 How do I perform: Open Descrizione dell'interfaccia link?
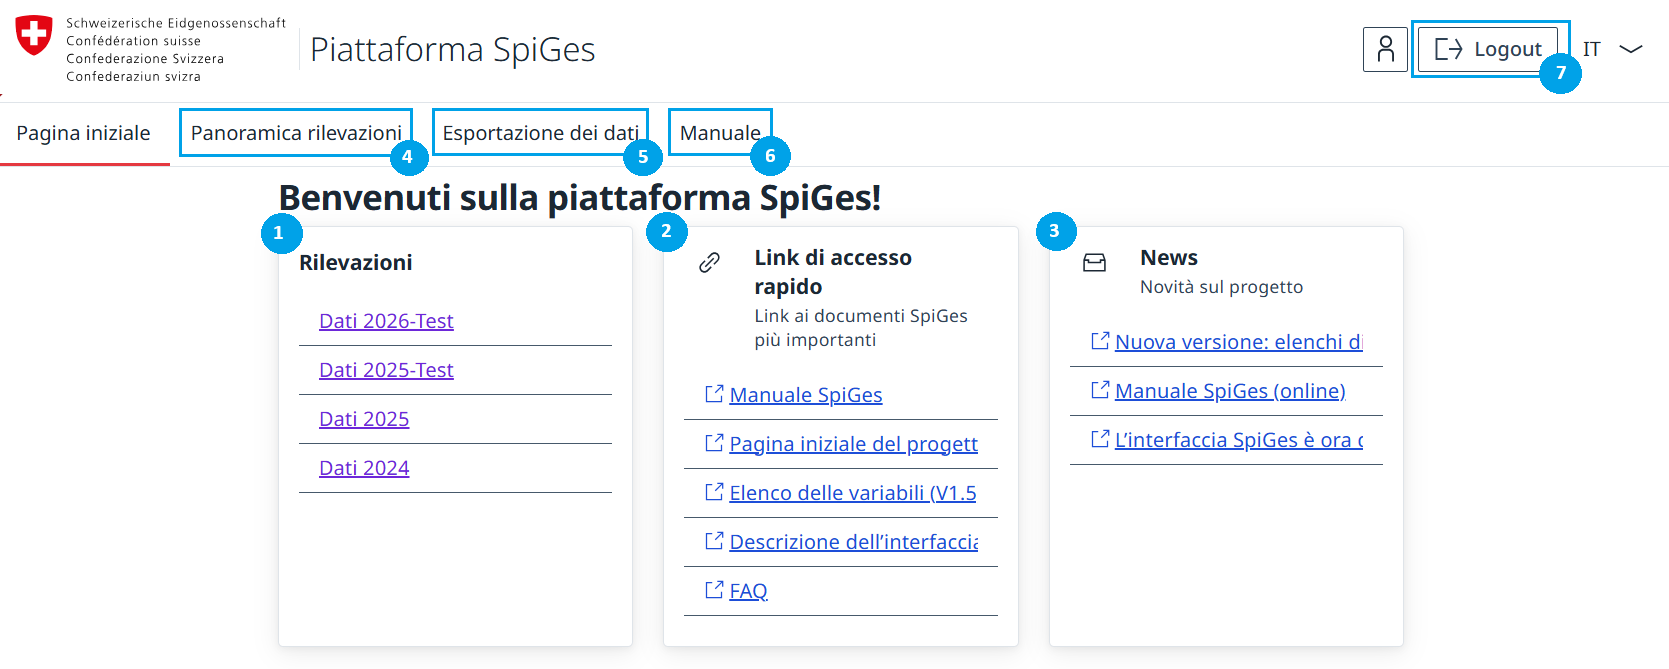tap(854, 542)
